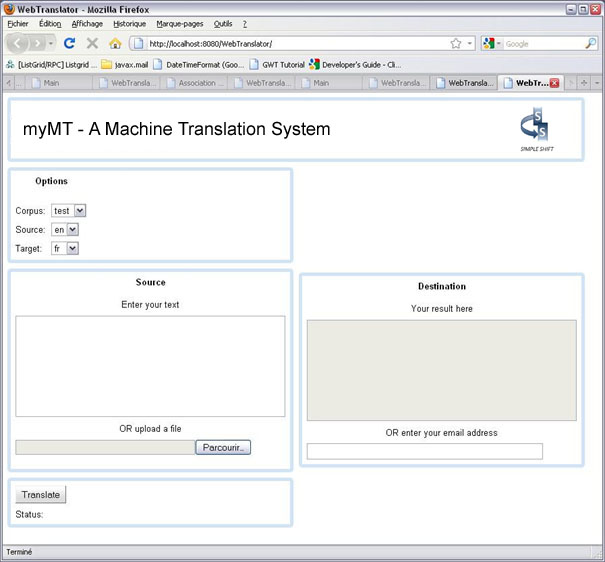The height and width of the screenshot is (562, 605).
Task: Open the navigation history dropdown arrow
Action: (x=51, y=44)
